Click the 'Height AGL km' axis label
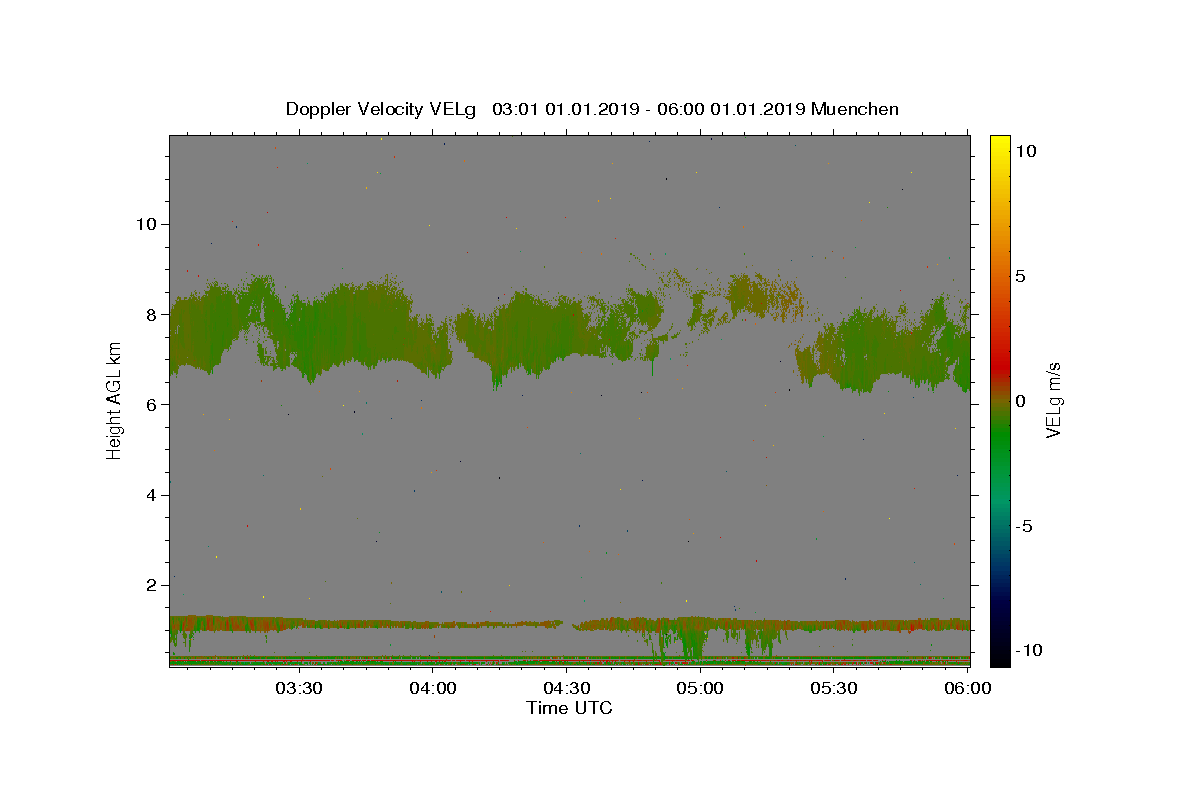This screenshot has height=800, width=1200. (x=115, y=400)
